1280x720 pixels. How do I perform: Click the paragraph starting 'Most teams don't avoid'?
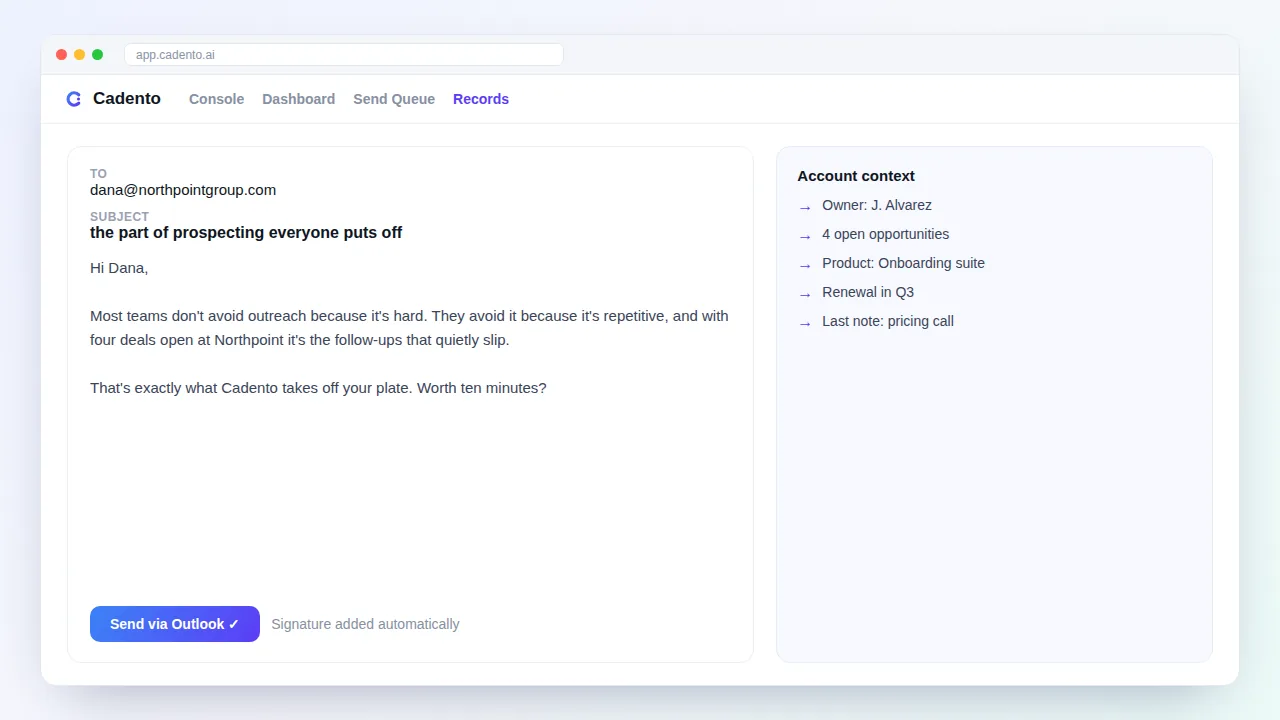click(x=409, y=328)
